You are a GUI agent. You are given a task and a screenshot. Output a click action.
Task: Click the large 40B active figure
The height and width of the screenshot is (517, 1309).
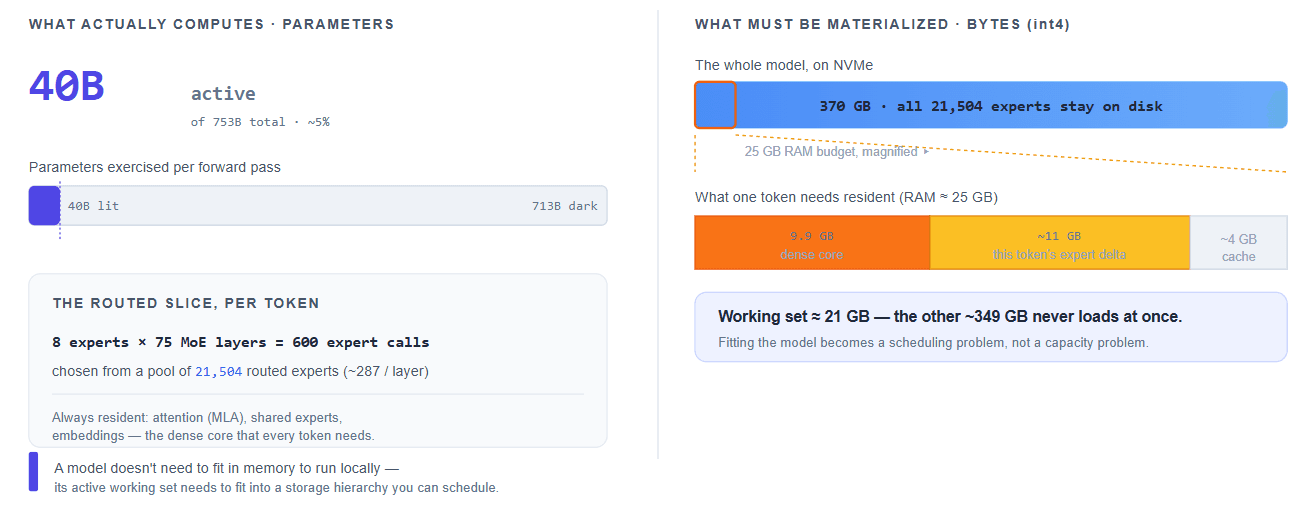tap(67, 87)
